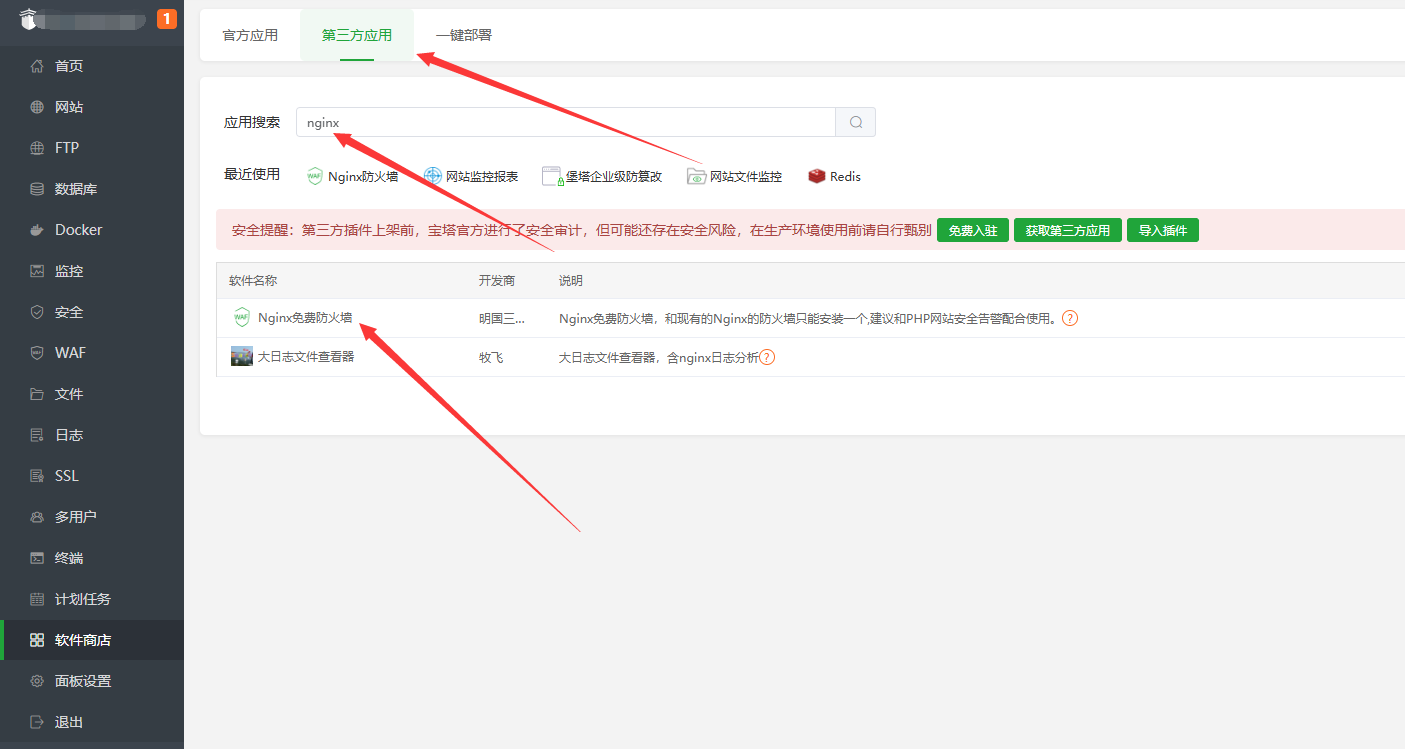
Task: Click the 大日志文件查看器，含nginx日志分析 description text
Action: (x=659, y=357)
